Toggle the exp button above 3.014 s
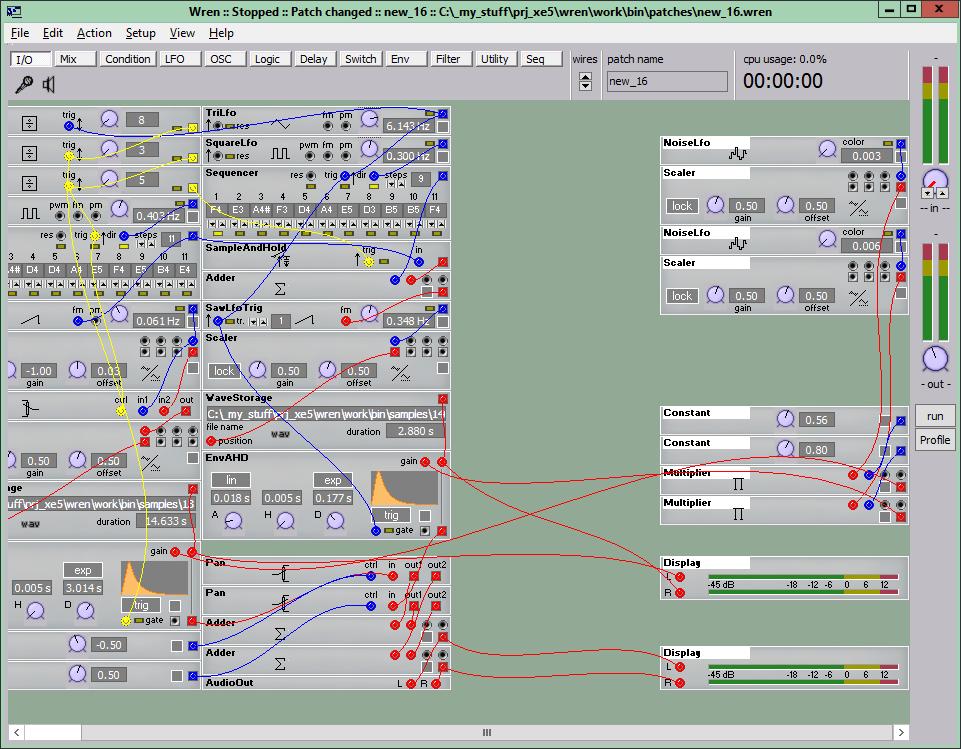This screenshot has height=749, width=961. point(83,570)
